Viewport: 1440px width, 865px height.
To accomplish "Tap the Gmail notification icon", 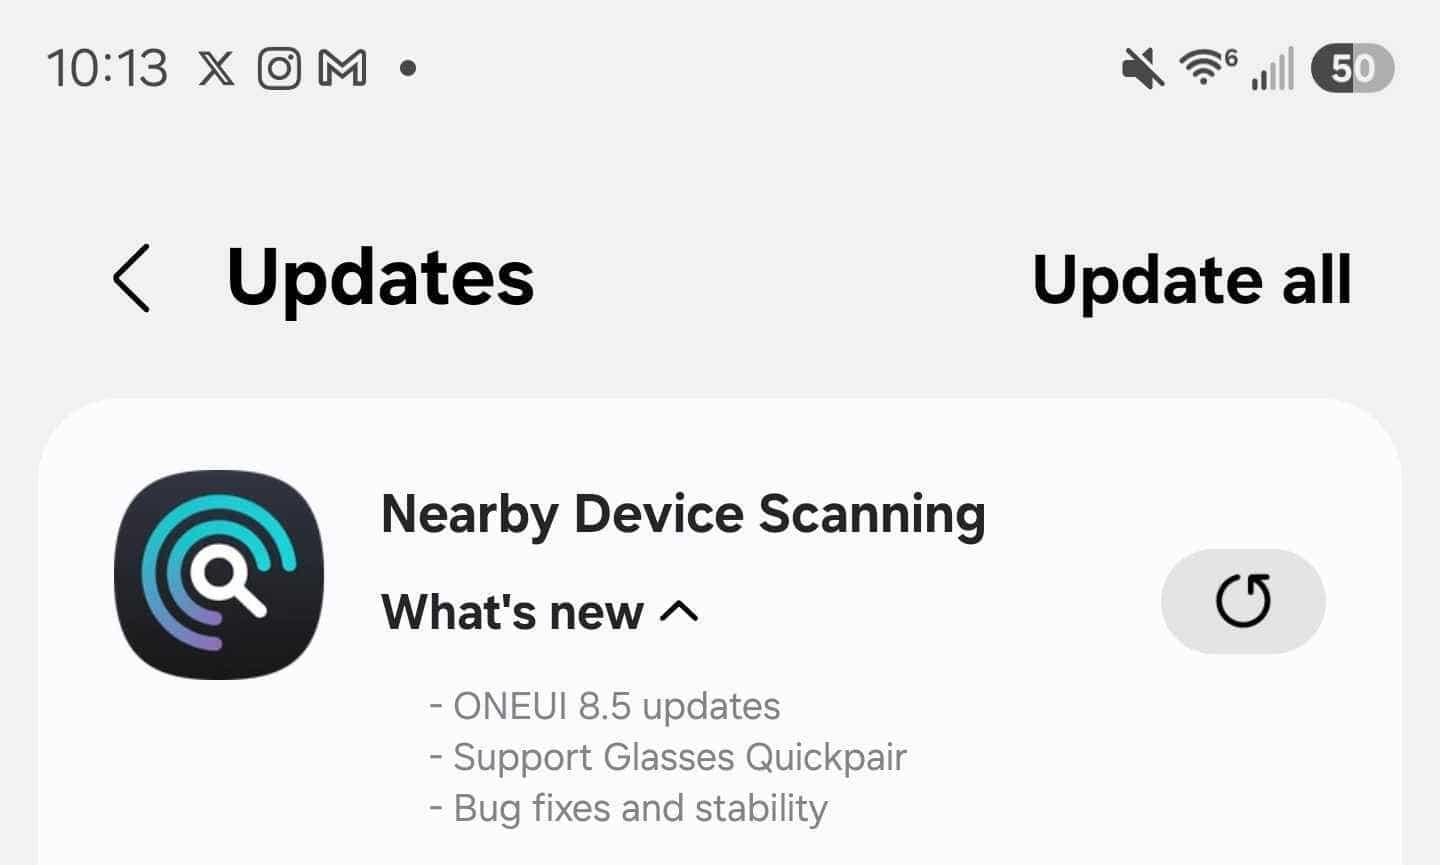I will pyautogui.click(x=342, y=69).
